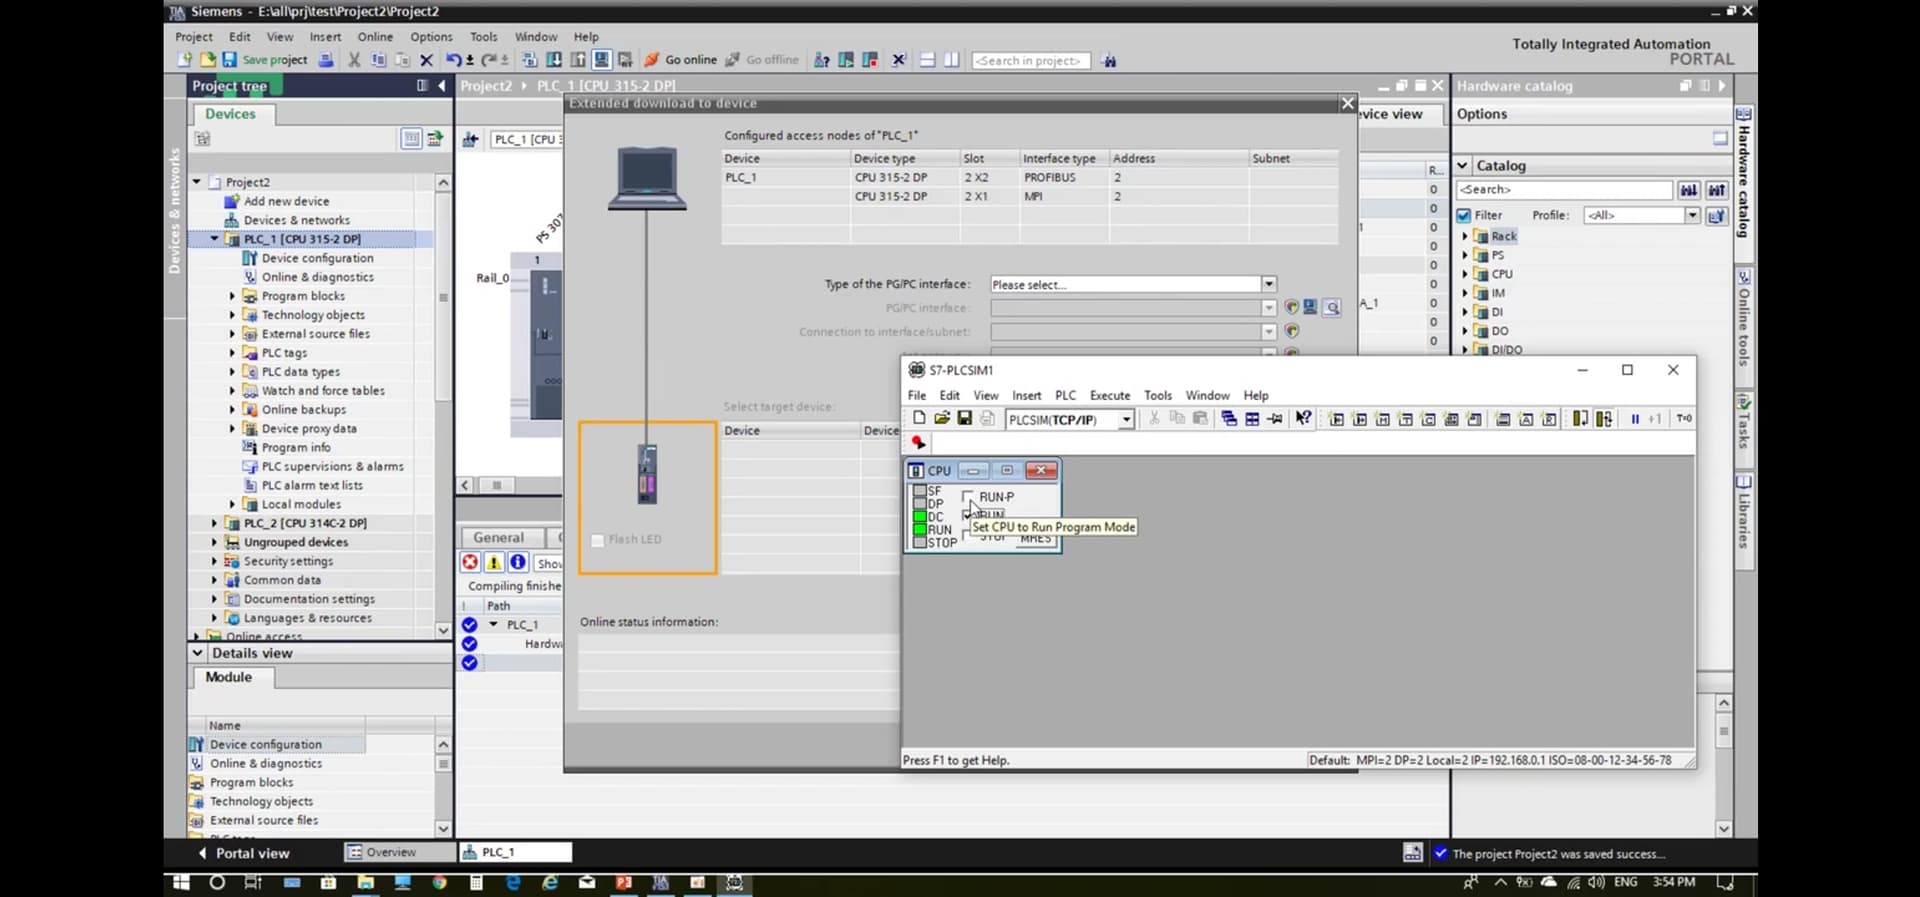The image size is (1920, 897).
Task: Click Single scan mode icon in PLCSIM
Action: [1580, 419]
